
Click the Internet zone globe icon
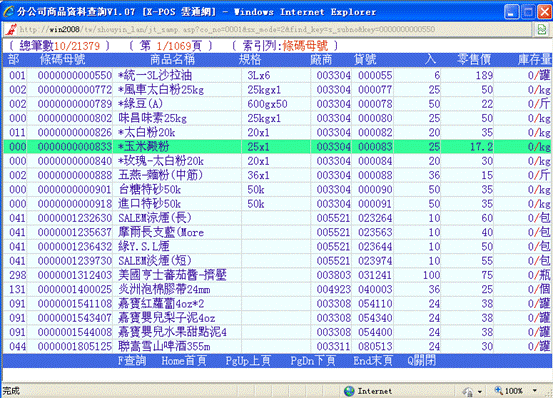[349, 391]
